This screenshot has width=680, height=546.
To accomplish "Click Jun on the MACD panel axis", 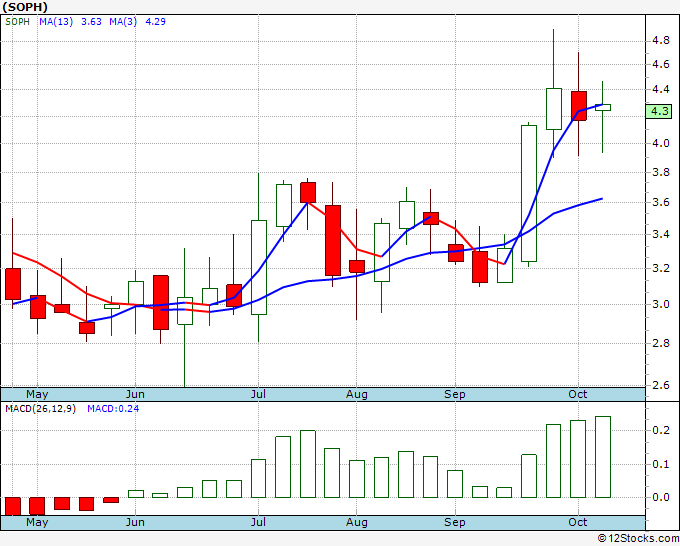I will pyautogui.click(x=135, y=523).
